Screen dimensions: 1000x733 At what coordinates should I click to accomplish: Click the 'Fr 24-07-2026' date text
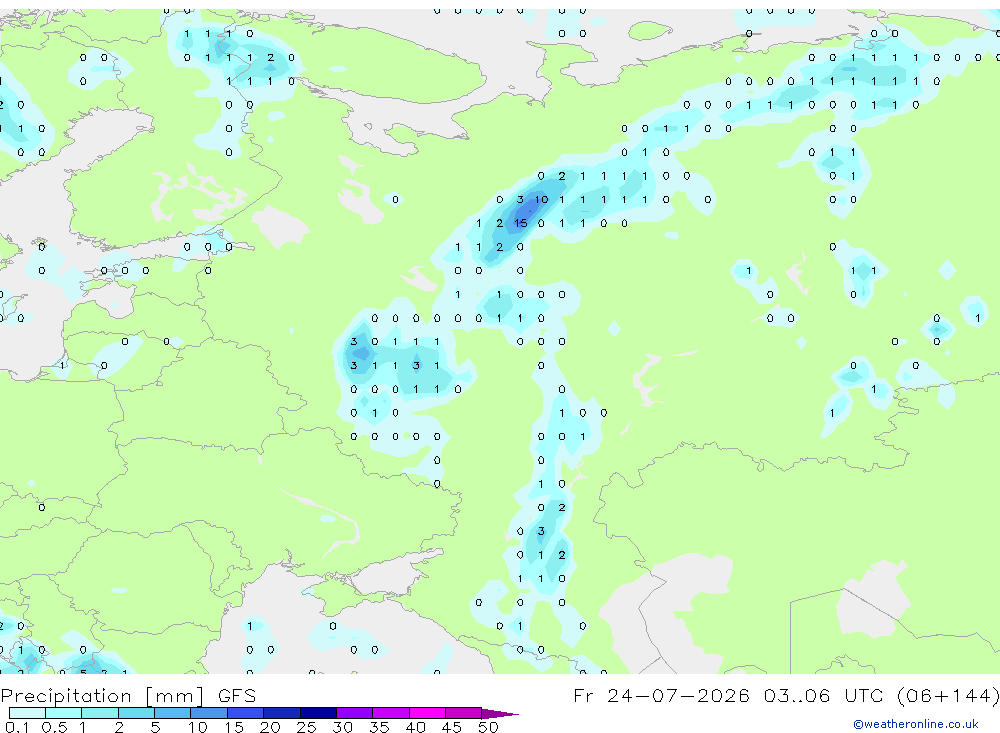pos(661,695)
